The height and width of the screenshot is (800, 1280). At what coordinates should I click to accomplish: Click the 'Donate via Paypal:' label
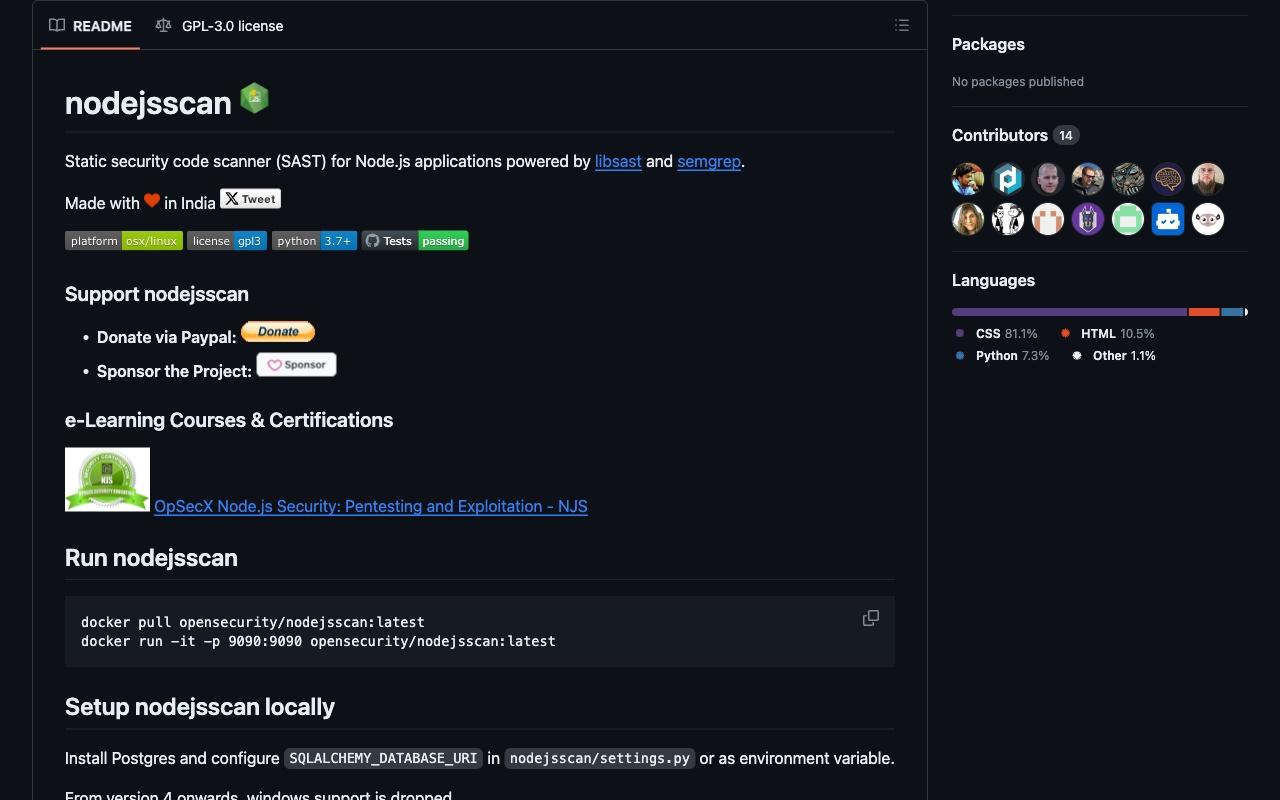coord(167,337)
